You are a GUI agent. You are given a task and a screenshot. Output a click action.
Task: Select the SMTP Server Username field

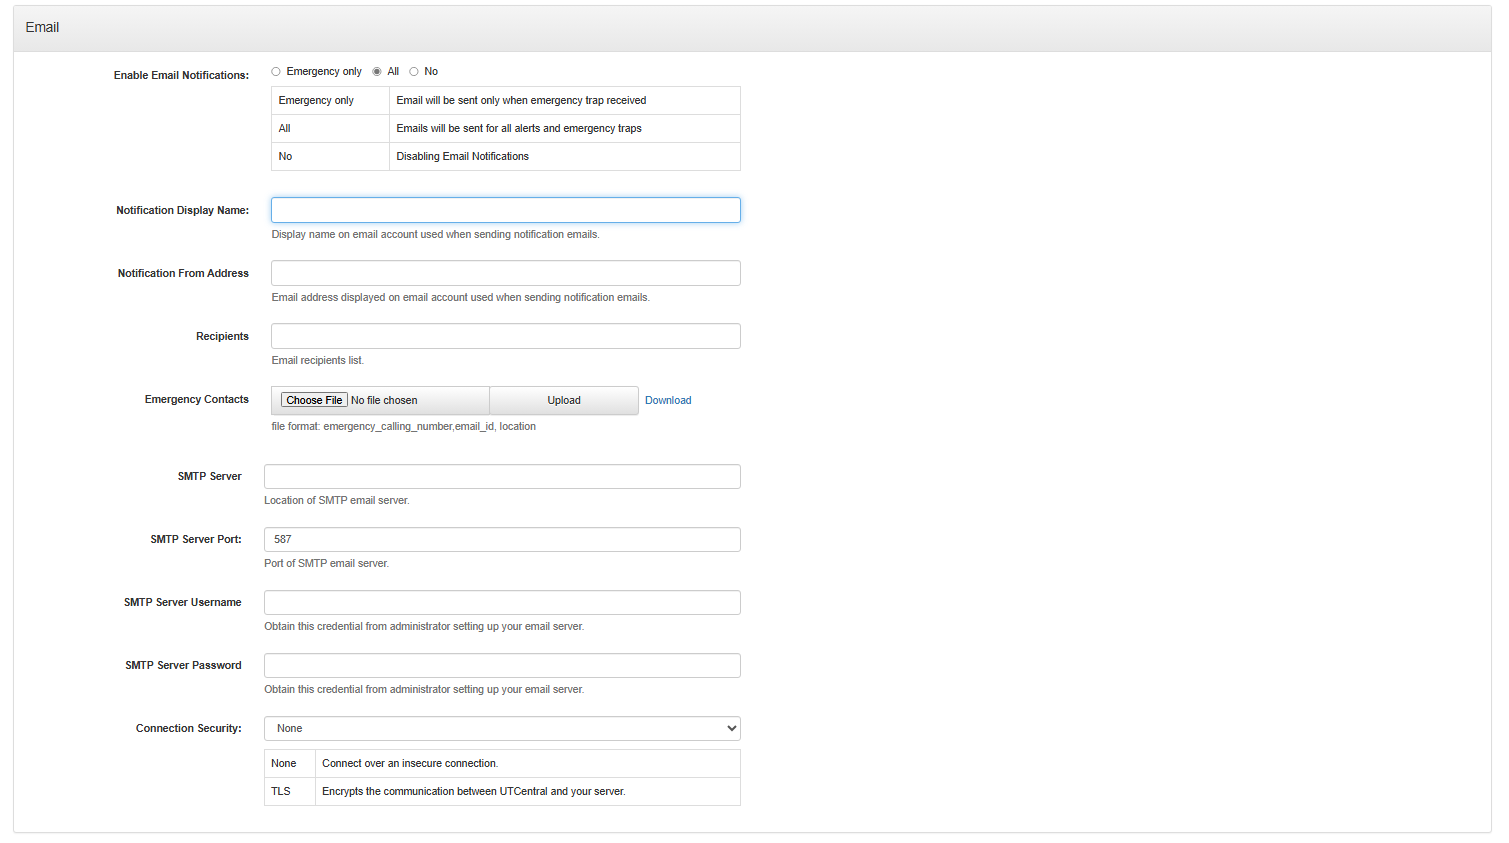click(502, 603)
